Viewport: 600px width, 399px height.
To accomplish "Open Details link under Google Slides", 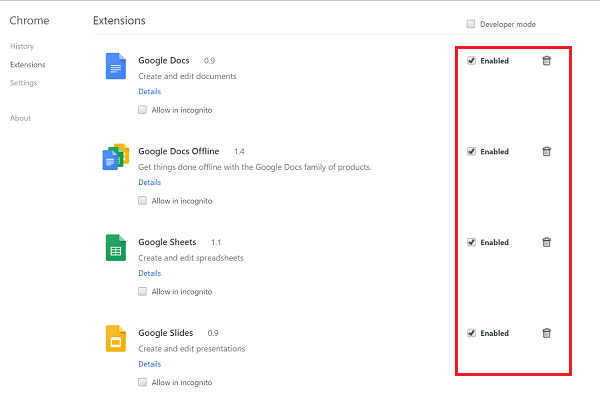I will 150,364.
